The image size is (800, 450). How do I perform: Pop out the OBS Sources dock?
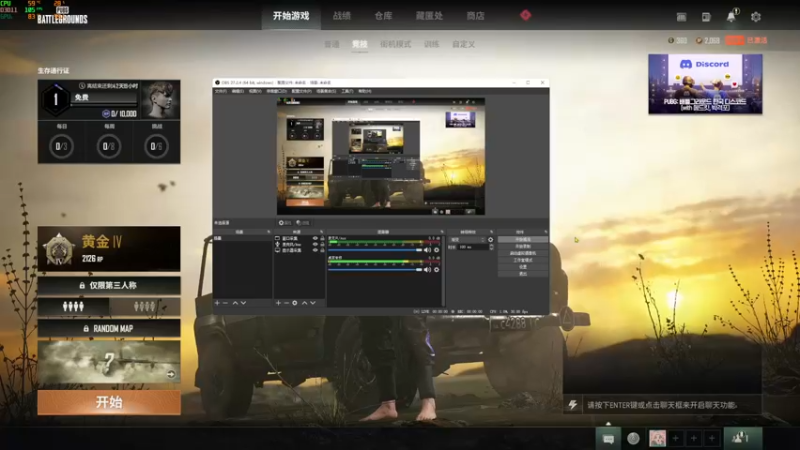click(321, 232)
